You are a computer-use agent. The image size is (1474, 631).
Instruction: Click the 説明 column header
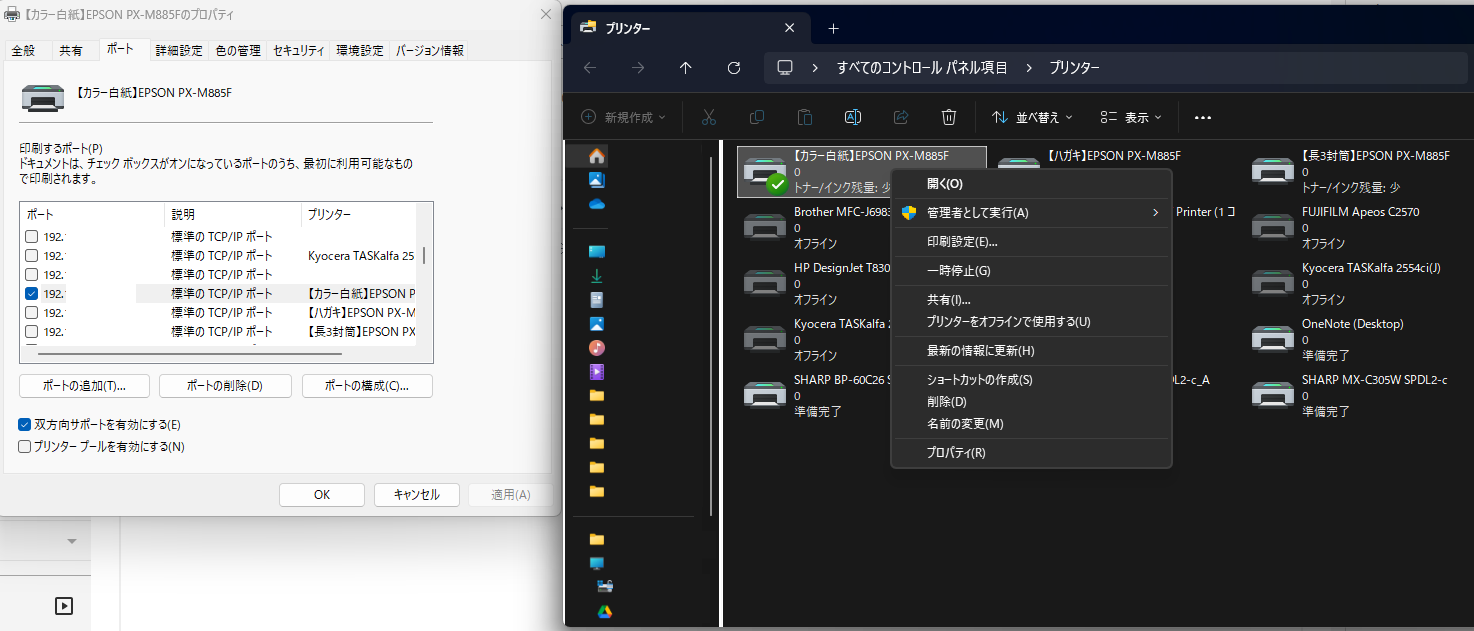(x=232, y=214)
